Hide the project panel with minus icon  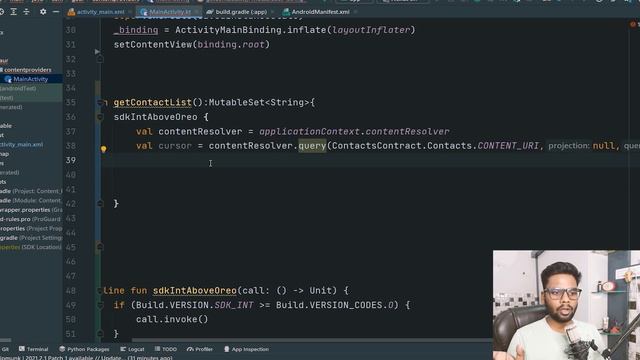click(x=56, y=12)
